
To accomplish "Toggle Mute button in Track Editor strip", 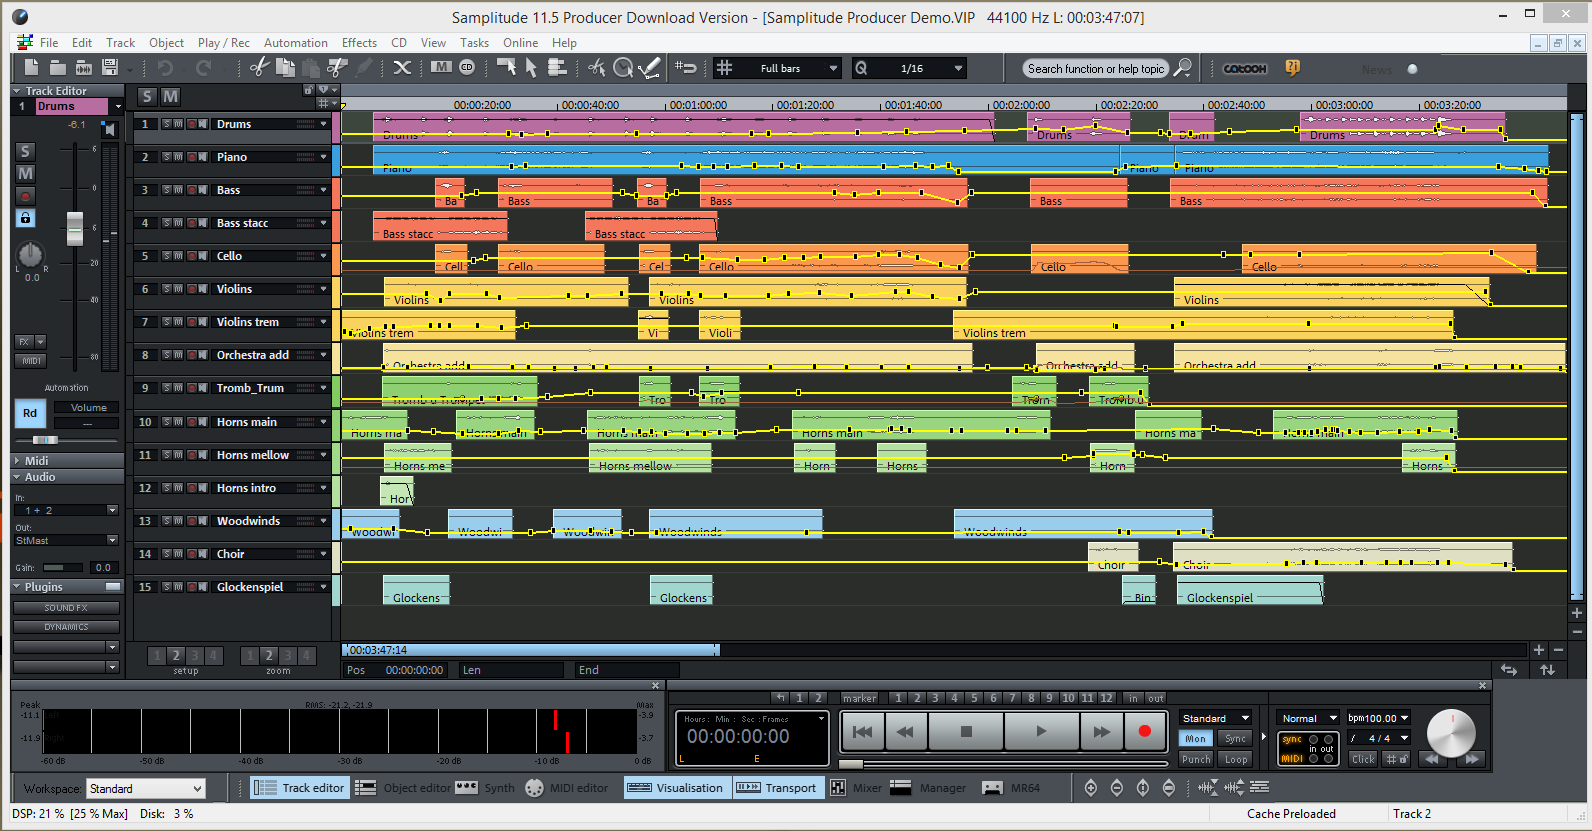I will click(26, 174).
